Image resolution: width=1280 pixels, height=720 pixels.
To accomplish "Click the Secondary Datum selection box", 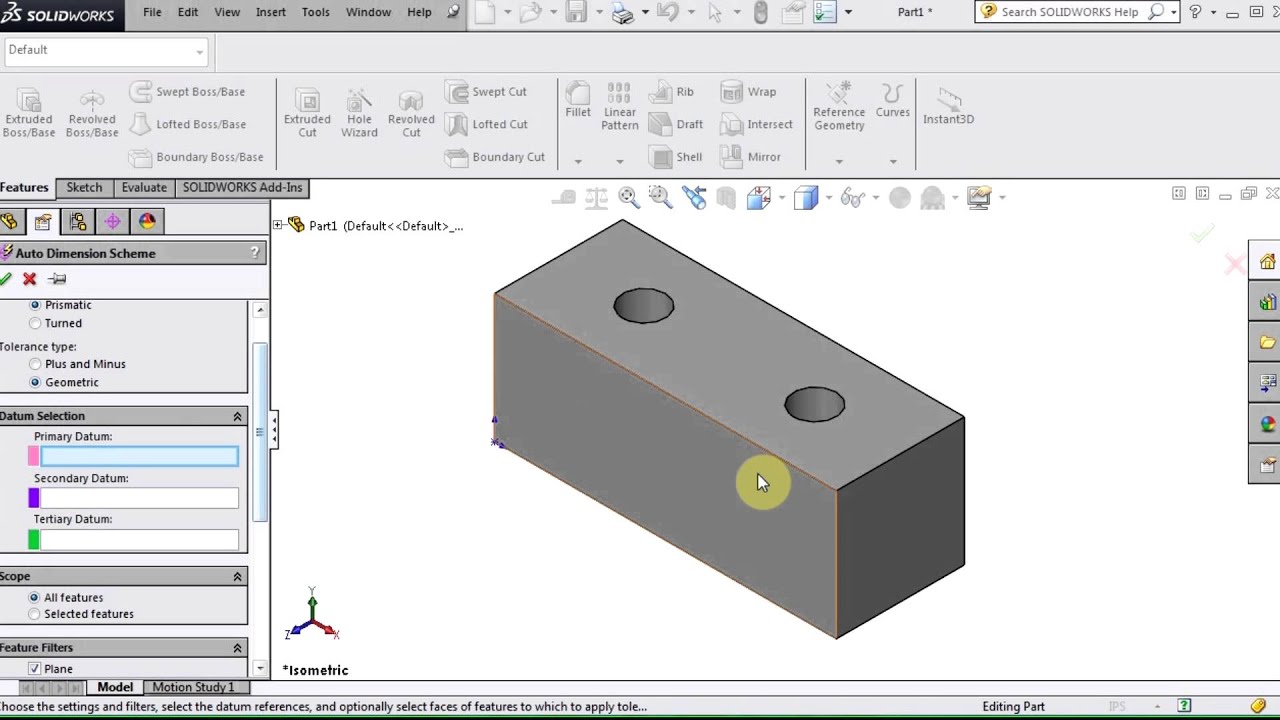I will pyautogui.click(x=139, y=498).
